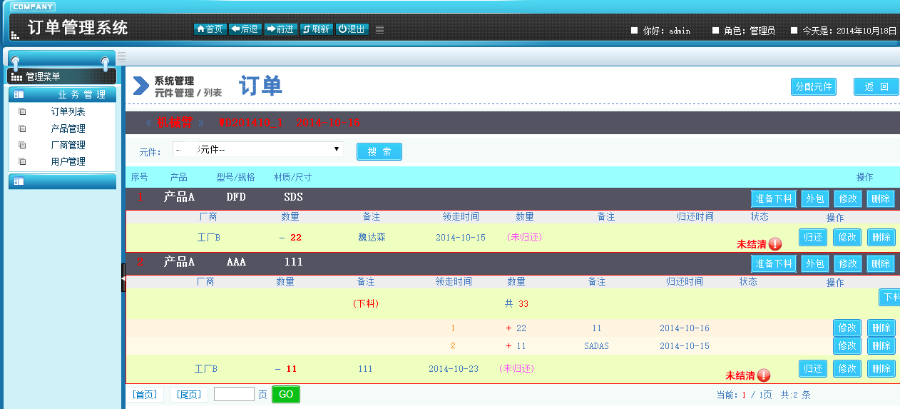The width and height of the screenshot is (900, 409).
Task: Log out using the 退出 power button
Action: (x=351, y=29)
